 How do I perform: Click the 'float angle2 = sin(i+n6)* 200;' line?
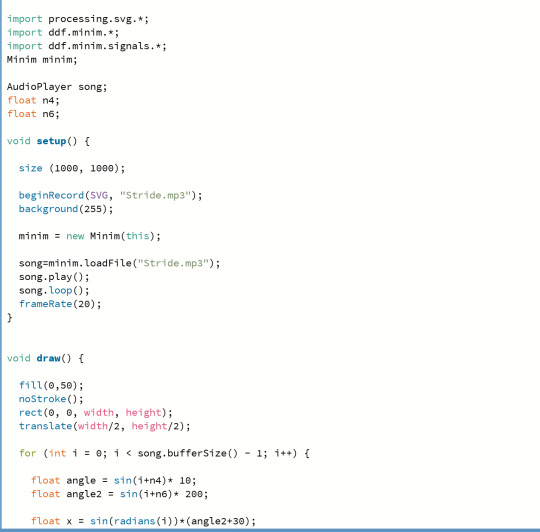click(120, 494)
